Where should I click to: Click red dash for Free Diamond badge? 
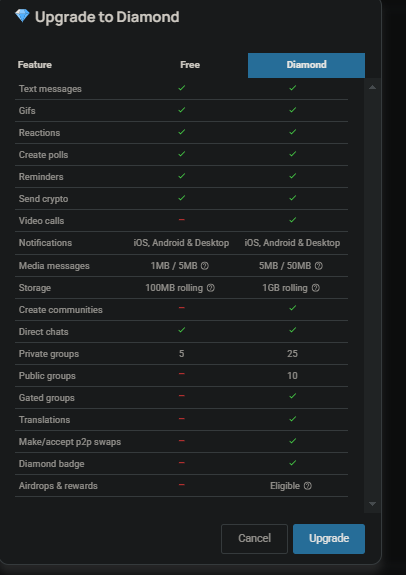click(x=182, y=463)
